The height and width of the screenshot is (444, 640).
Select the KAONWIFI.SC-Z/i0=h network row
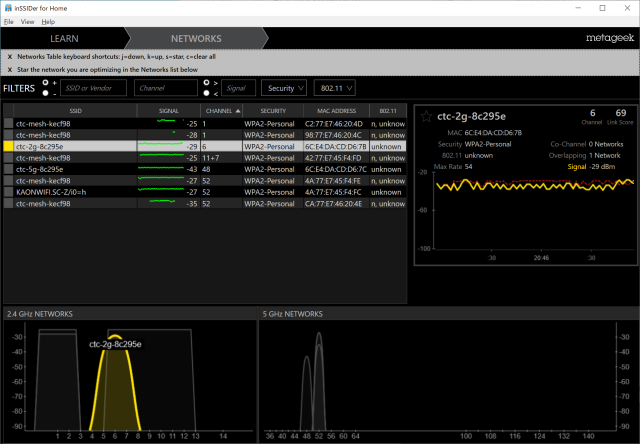point(205,192)
